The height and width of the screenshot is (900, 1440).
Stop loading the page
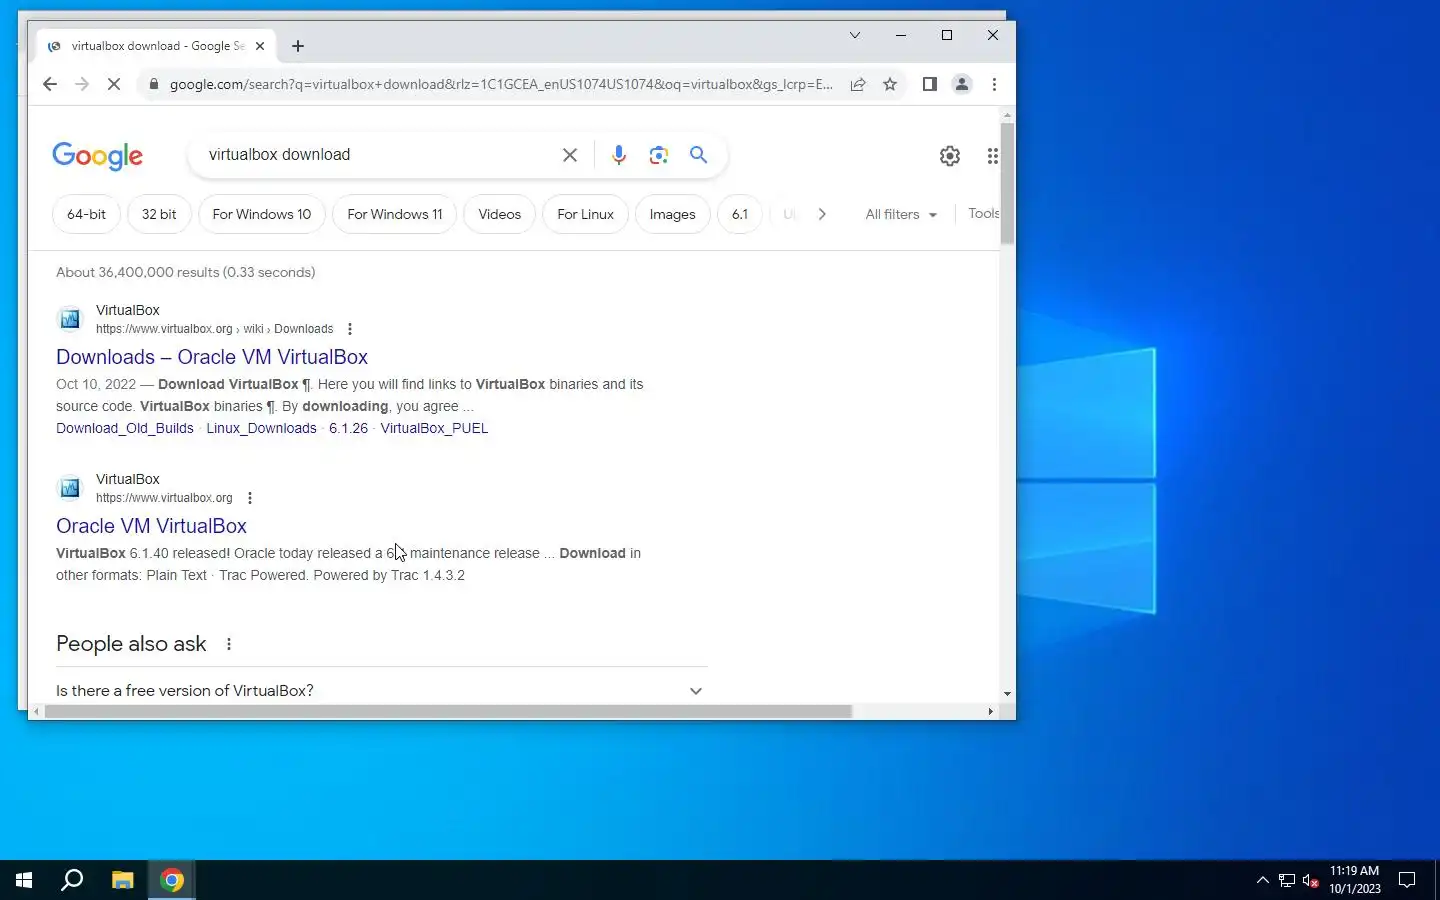tap(114, 84)
